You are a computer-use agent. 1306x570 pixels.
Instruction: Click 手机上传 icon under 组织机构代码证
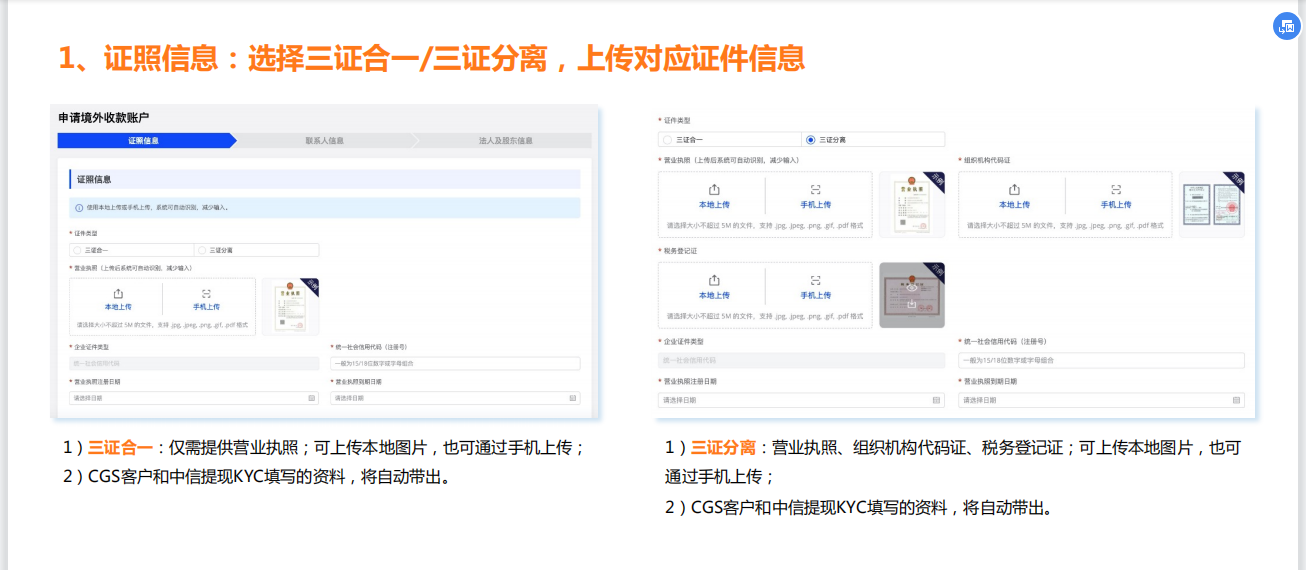pos(1116,189)
